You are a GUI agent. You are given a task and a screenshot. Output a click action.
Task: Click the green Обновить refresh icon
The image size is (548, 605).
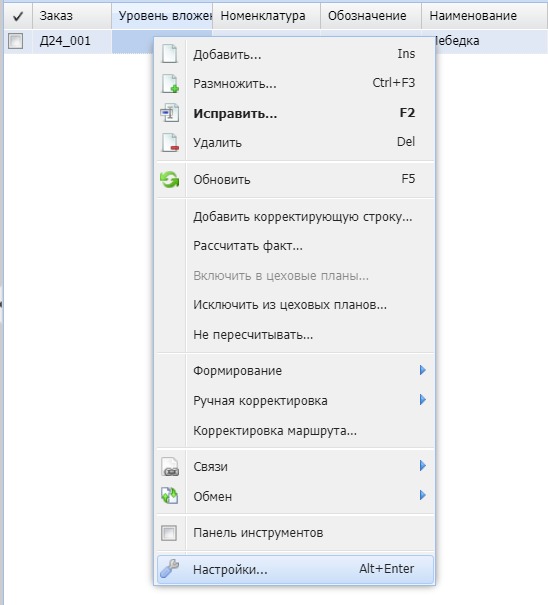pyautogui.click(x=170, y=179)
